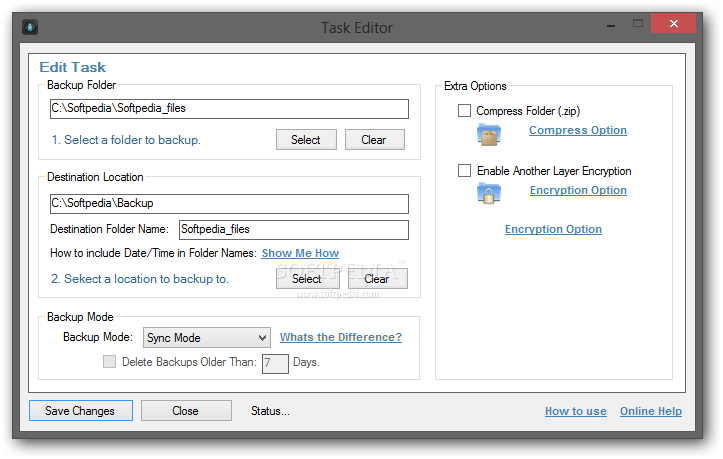723x459 pixels.
Task: Follow the Show Me How link
Action: click(300, 253)
